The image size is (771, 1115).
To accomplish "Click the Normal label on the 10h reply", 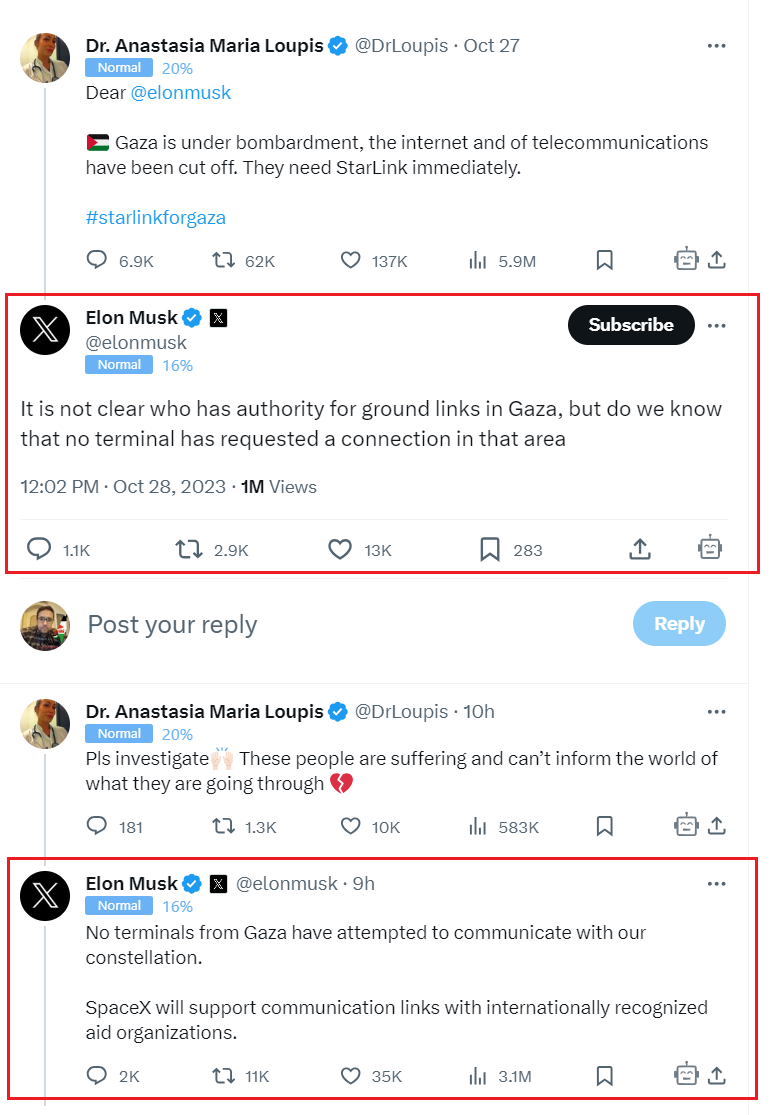I will click(x=119, y=734).
